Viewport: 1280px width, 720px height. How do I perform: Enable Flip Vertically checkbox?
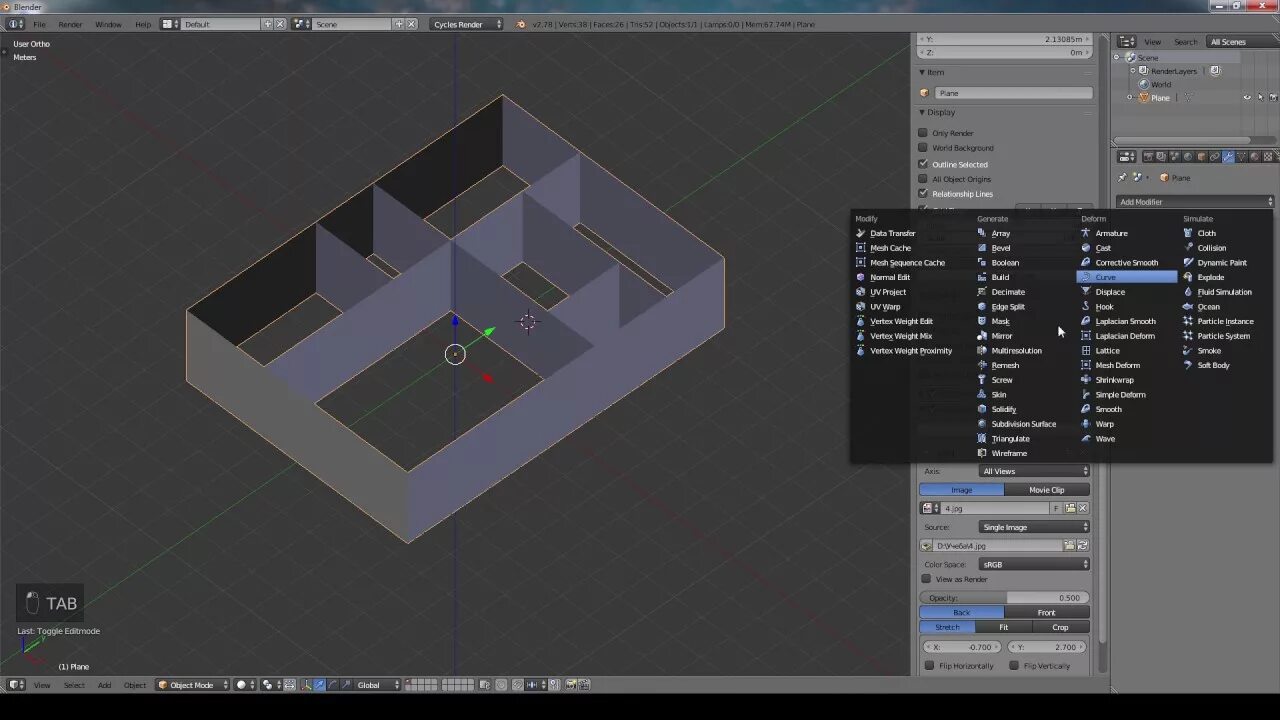(x=1014, y=666)
